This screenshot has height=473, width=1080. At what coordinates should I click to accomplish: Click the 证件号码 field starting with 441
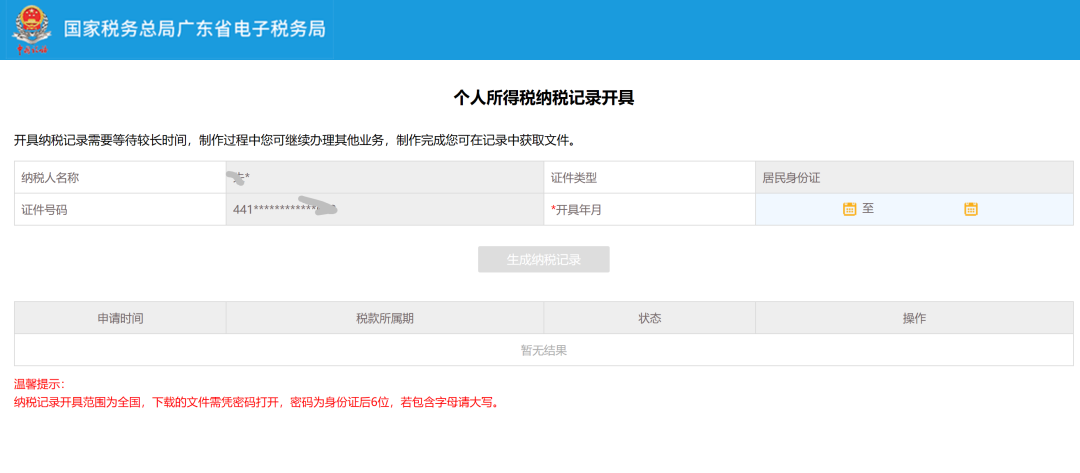click(x=384, y=209)
